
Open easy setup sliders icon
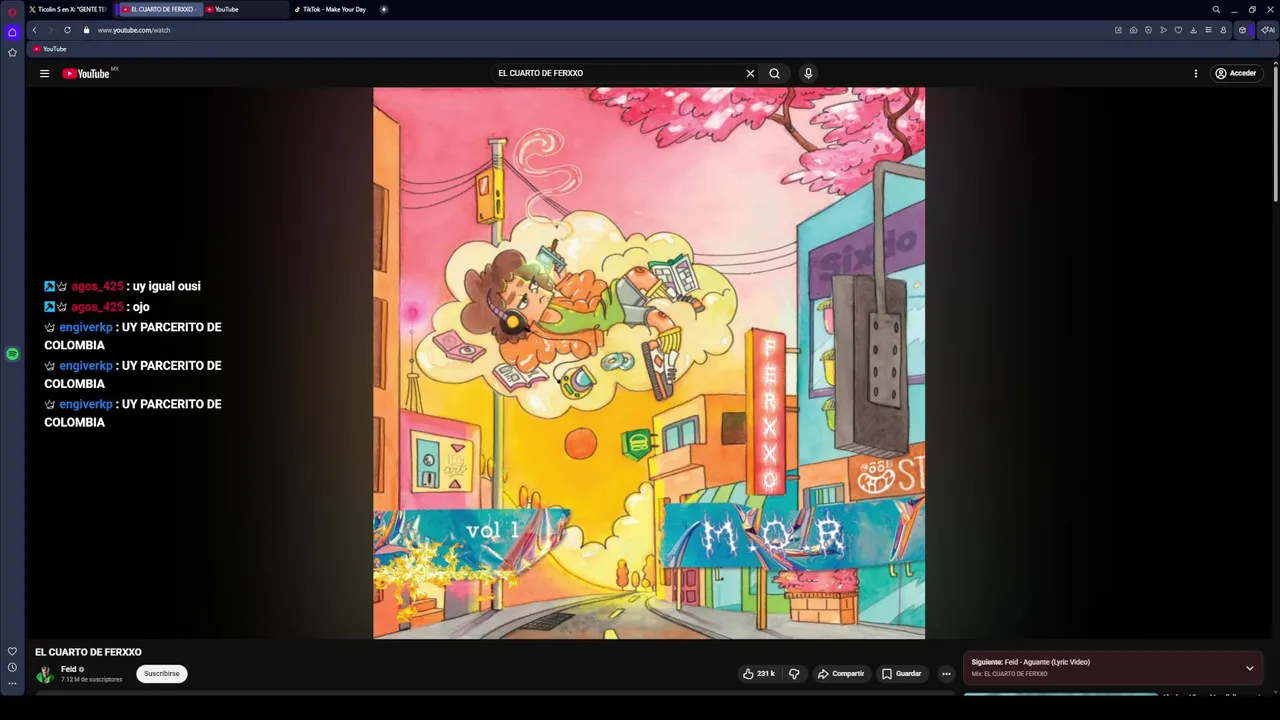1208,30
